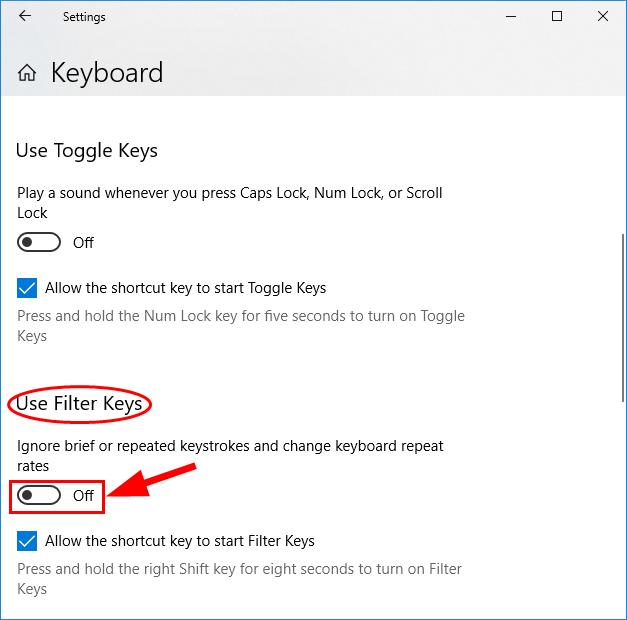Viewport: 627px width, 620px height.
Task: Close the Settings window
Action: [x=603, y=16]
